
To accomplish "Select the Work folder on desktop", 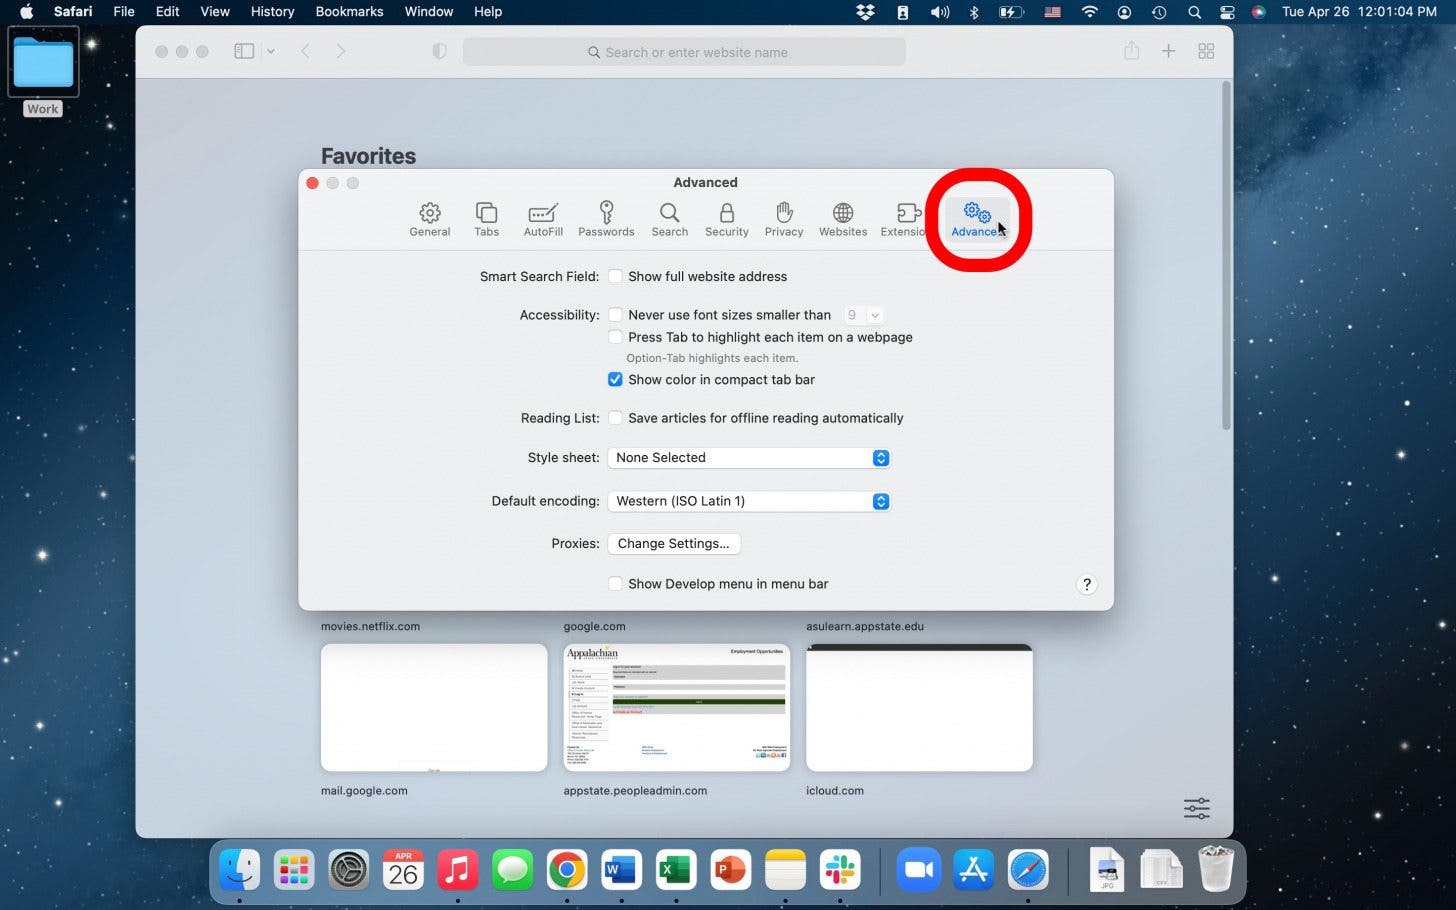I will [43, 72].
